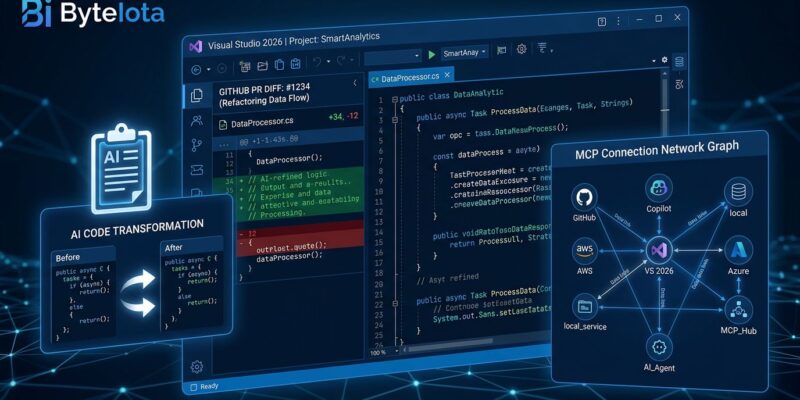This screenshot has width=800, height=400.
Task: Open the back navigation history dropdown arrow
Action: click(x=208, y=70)
